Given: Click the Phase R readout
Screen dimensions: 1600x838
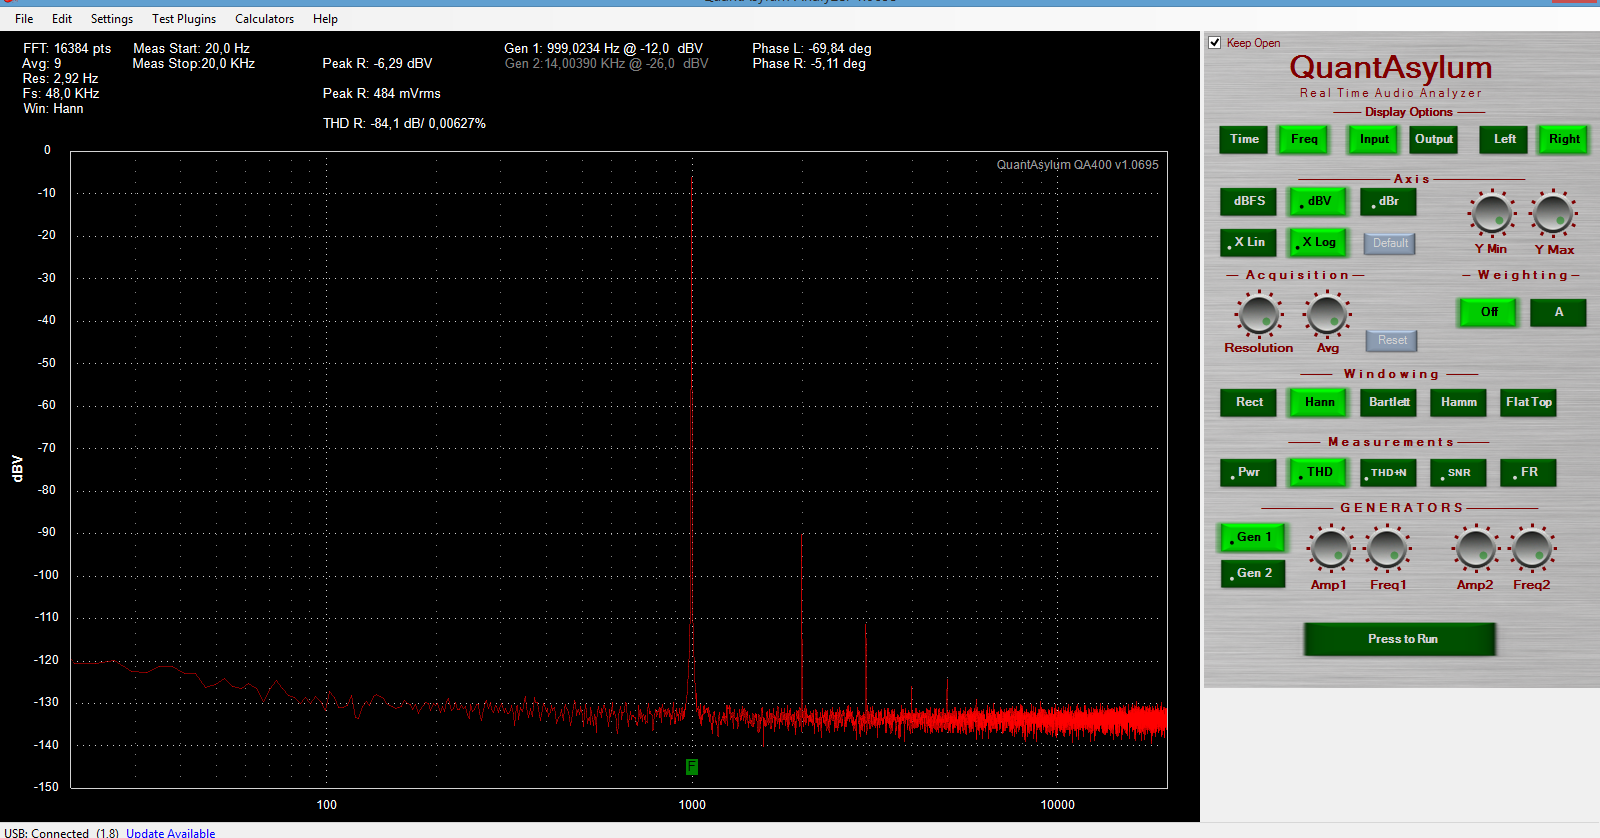Looking at the screenshot, I should 809,63.
